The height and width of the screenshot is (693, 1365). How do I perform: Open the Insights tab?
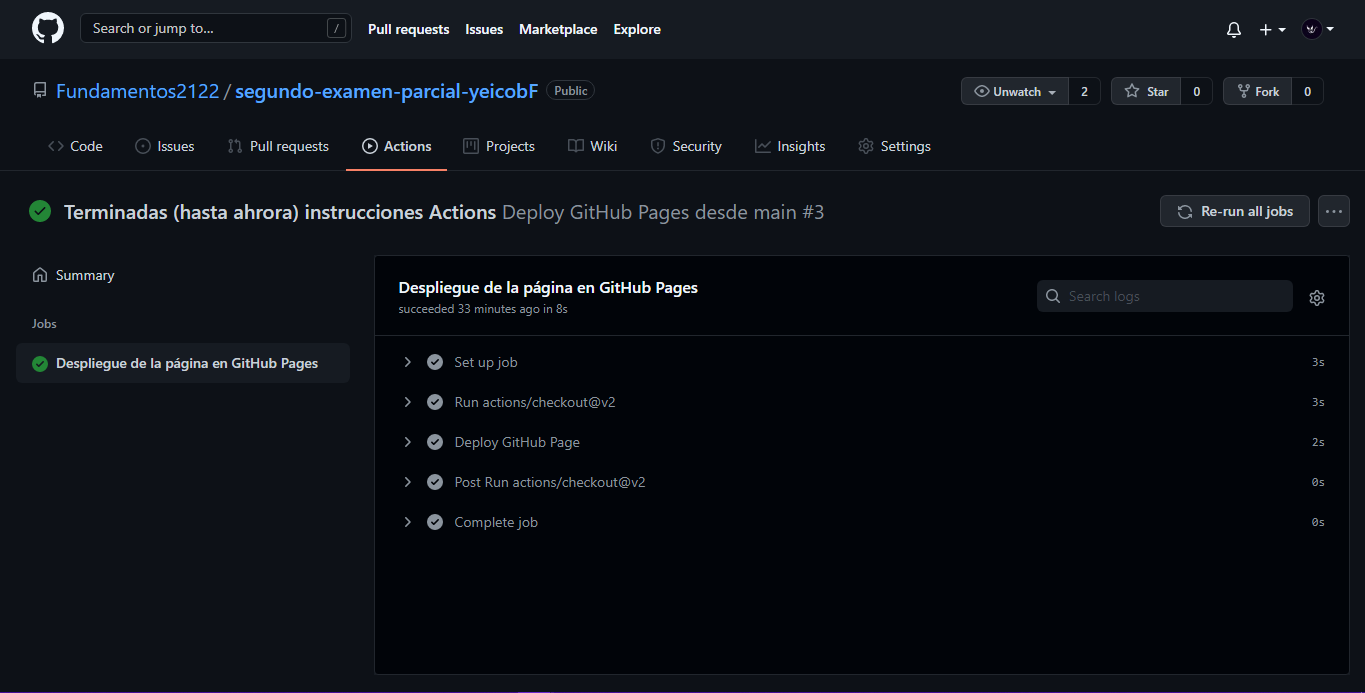790,146
